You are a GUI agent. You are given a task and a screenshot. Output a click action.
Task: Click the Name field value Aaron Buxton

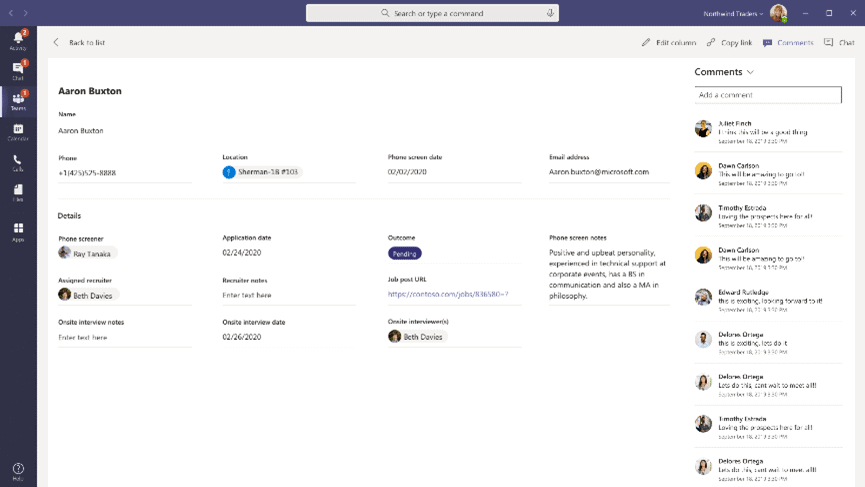click(81, 131)
